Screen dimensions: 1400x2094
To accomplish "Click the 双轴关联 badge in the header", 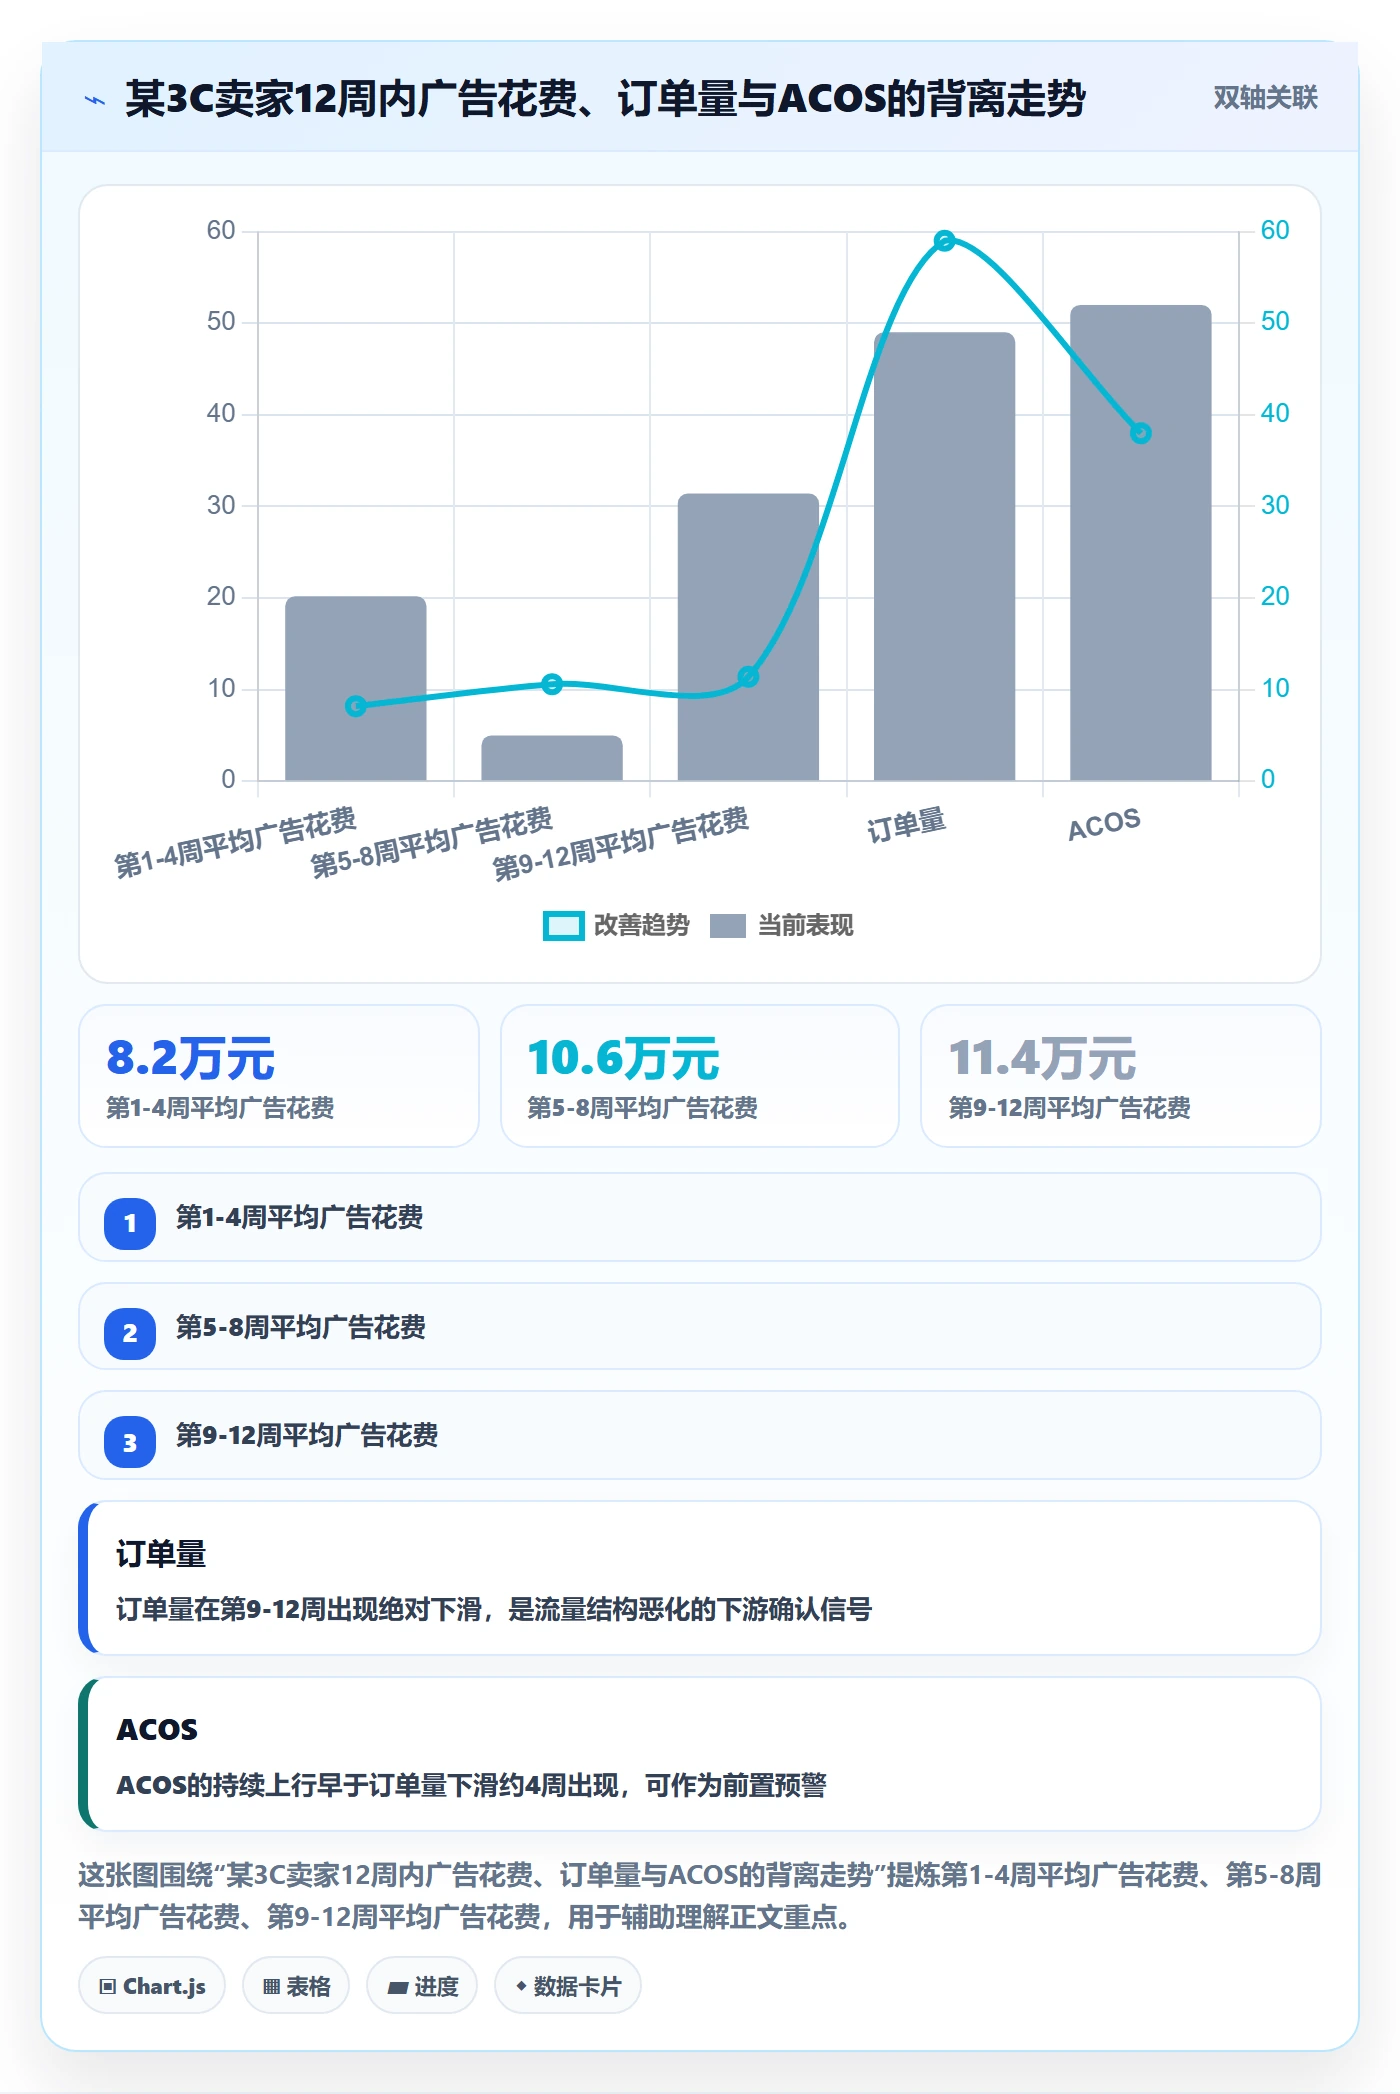I will tap(1265, 98).
